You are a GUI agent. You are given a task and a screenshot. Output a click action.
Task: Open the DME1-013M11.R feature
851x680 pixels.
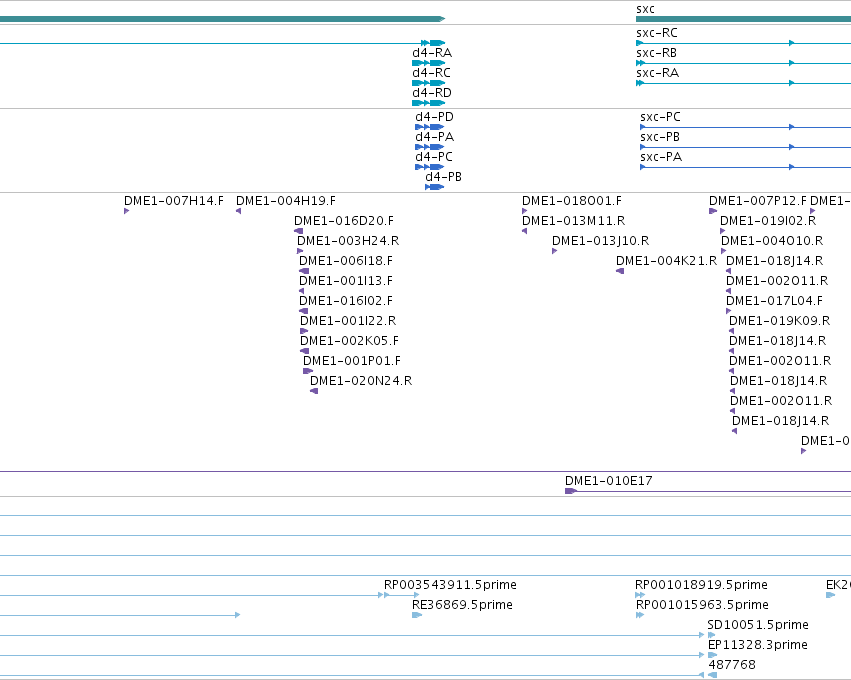pos(524,231)
